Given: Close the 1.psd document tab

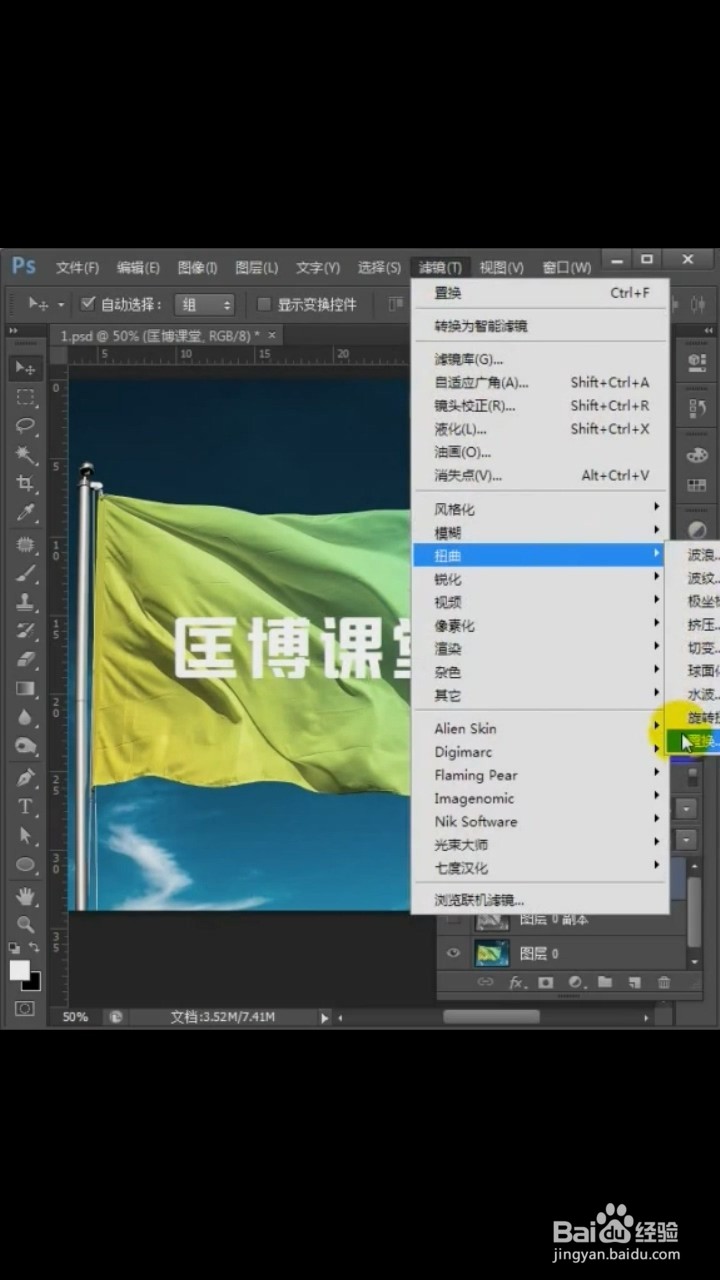Looking at the screenshot, I should click(271, 335).
